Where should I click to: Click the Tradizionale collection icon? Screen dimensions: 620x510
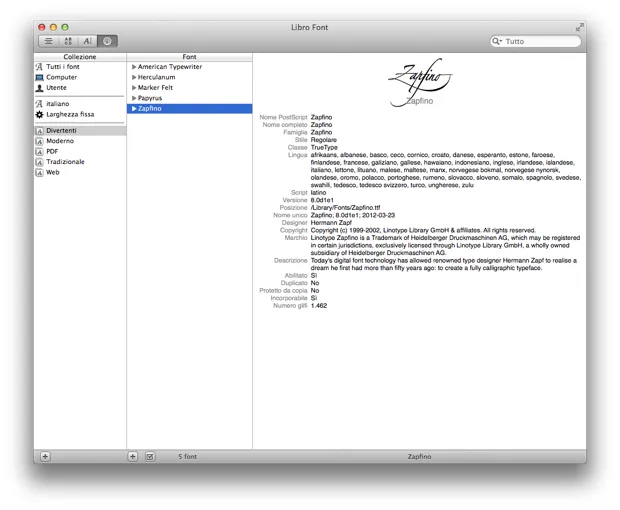coord(39,162)
